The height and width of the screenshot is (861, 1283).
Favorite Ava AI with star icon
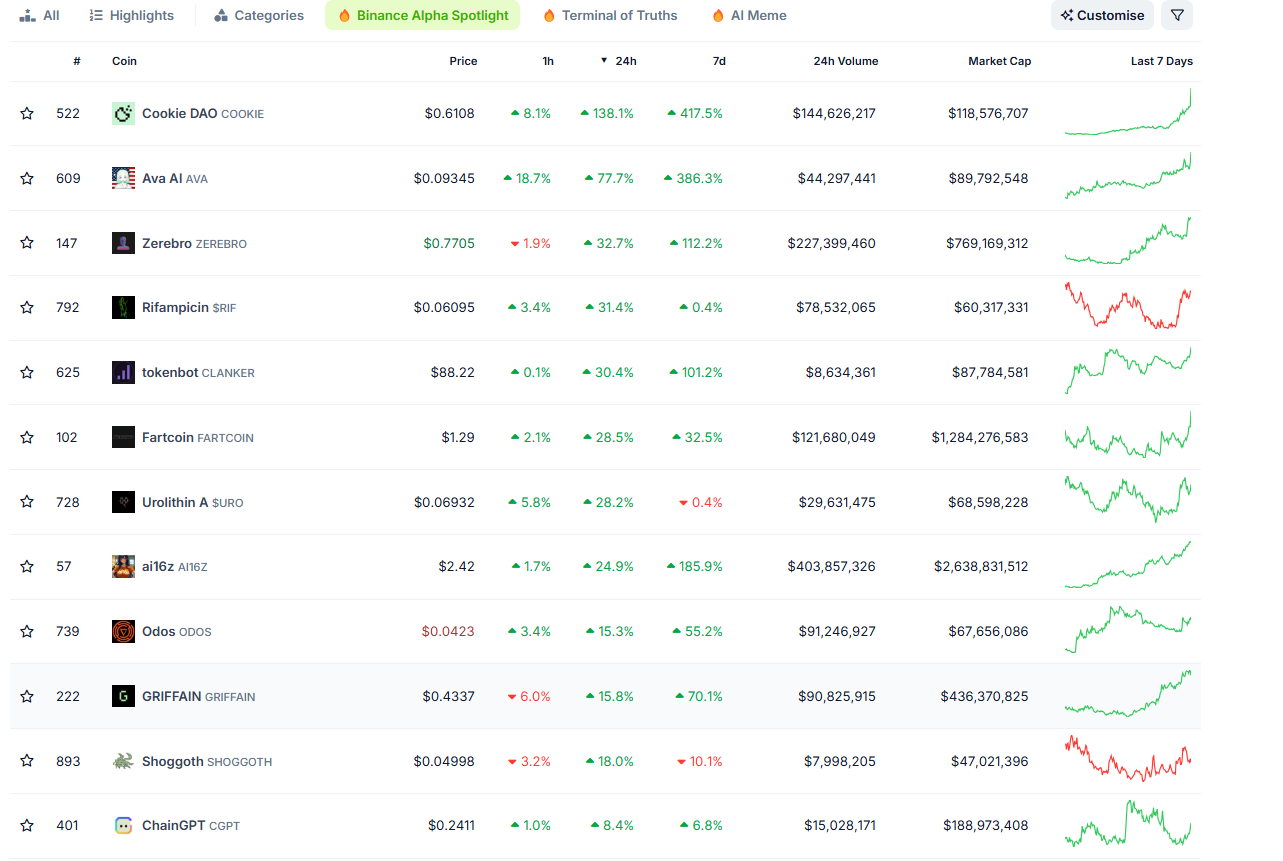pyautogui.click(x=27, y=178)
